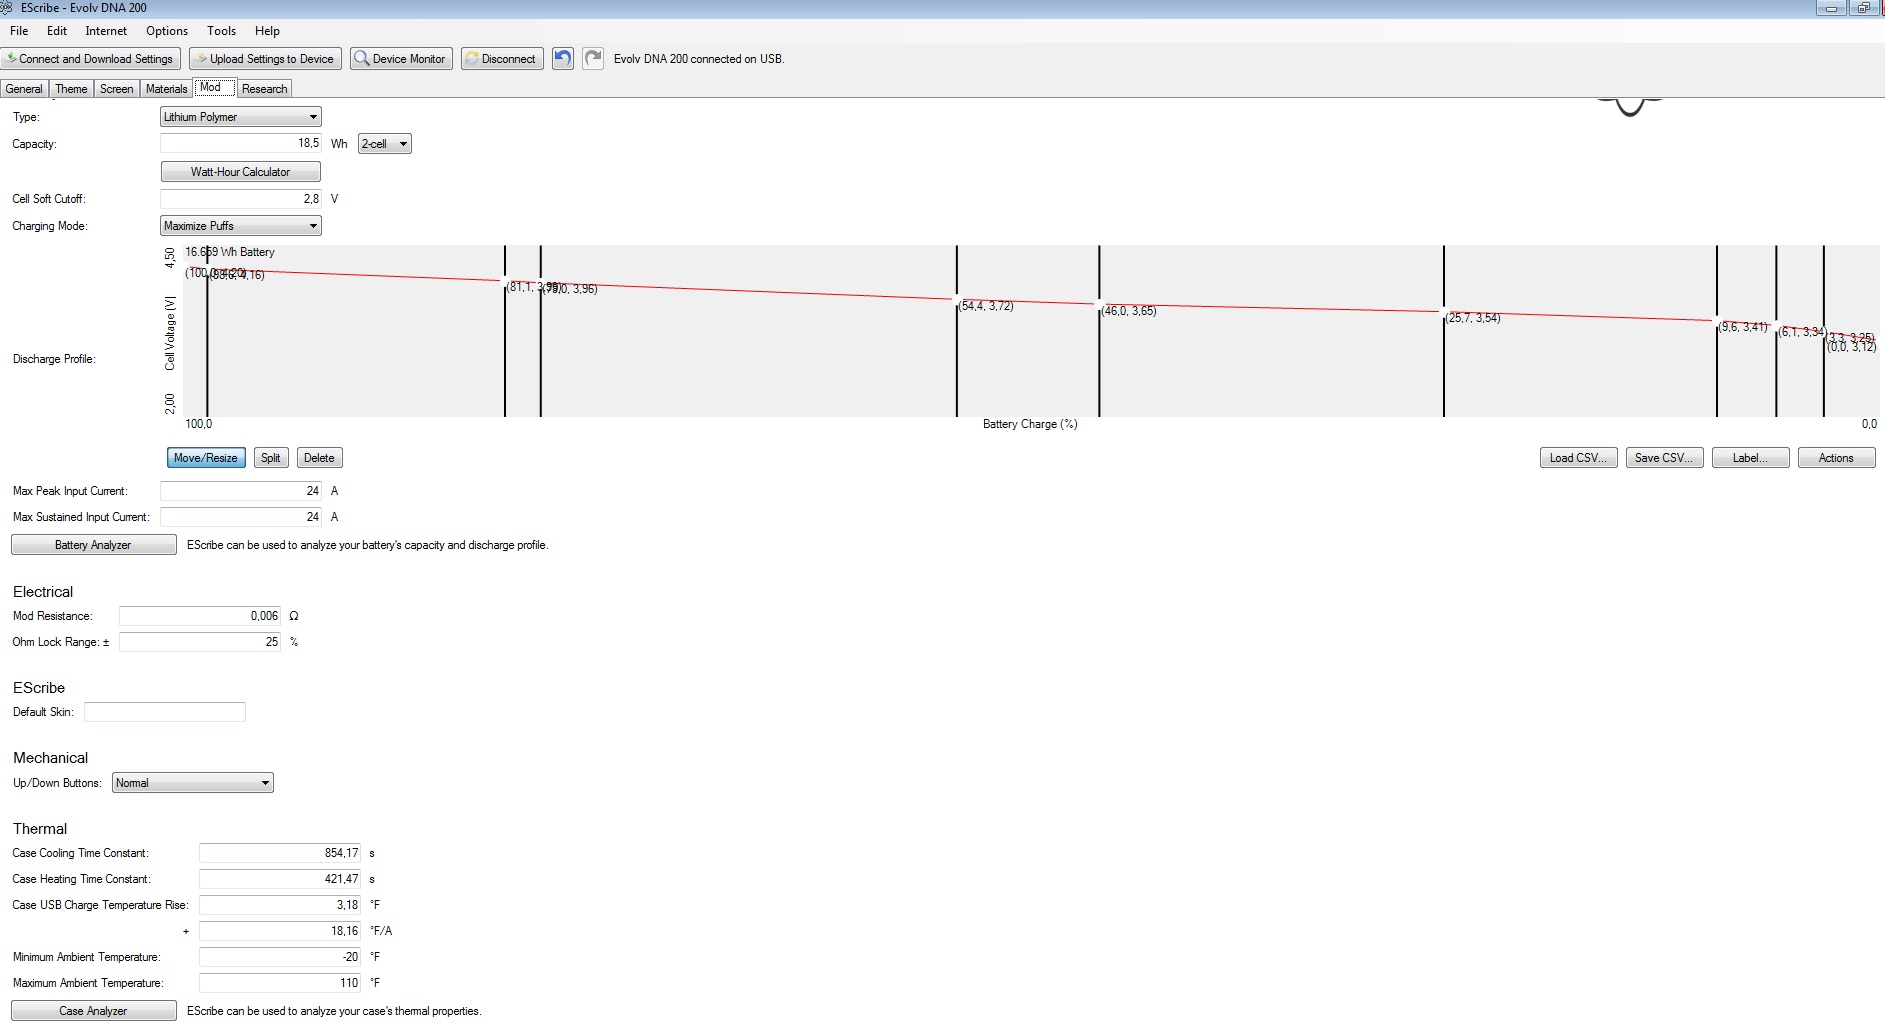
Task: Click the Mod Resistance input field
Action: 200,616
